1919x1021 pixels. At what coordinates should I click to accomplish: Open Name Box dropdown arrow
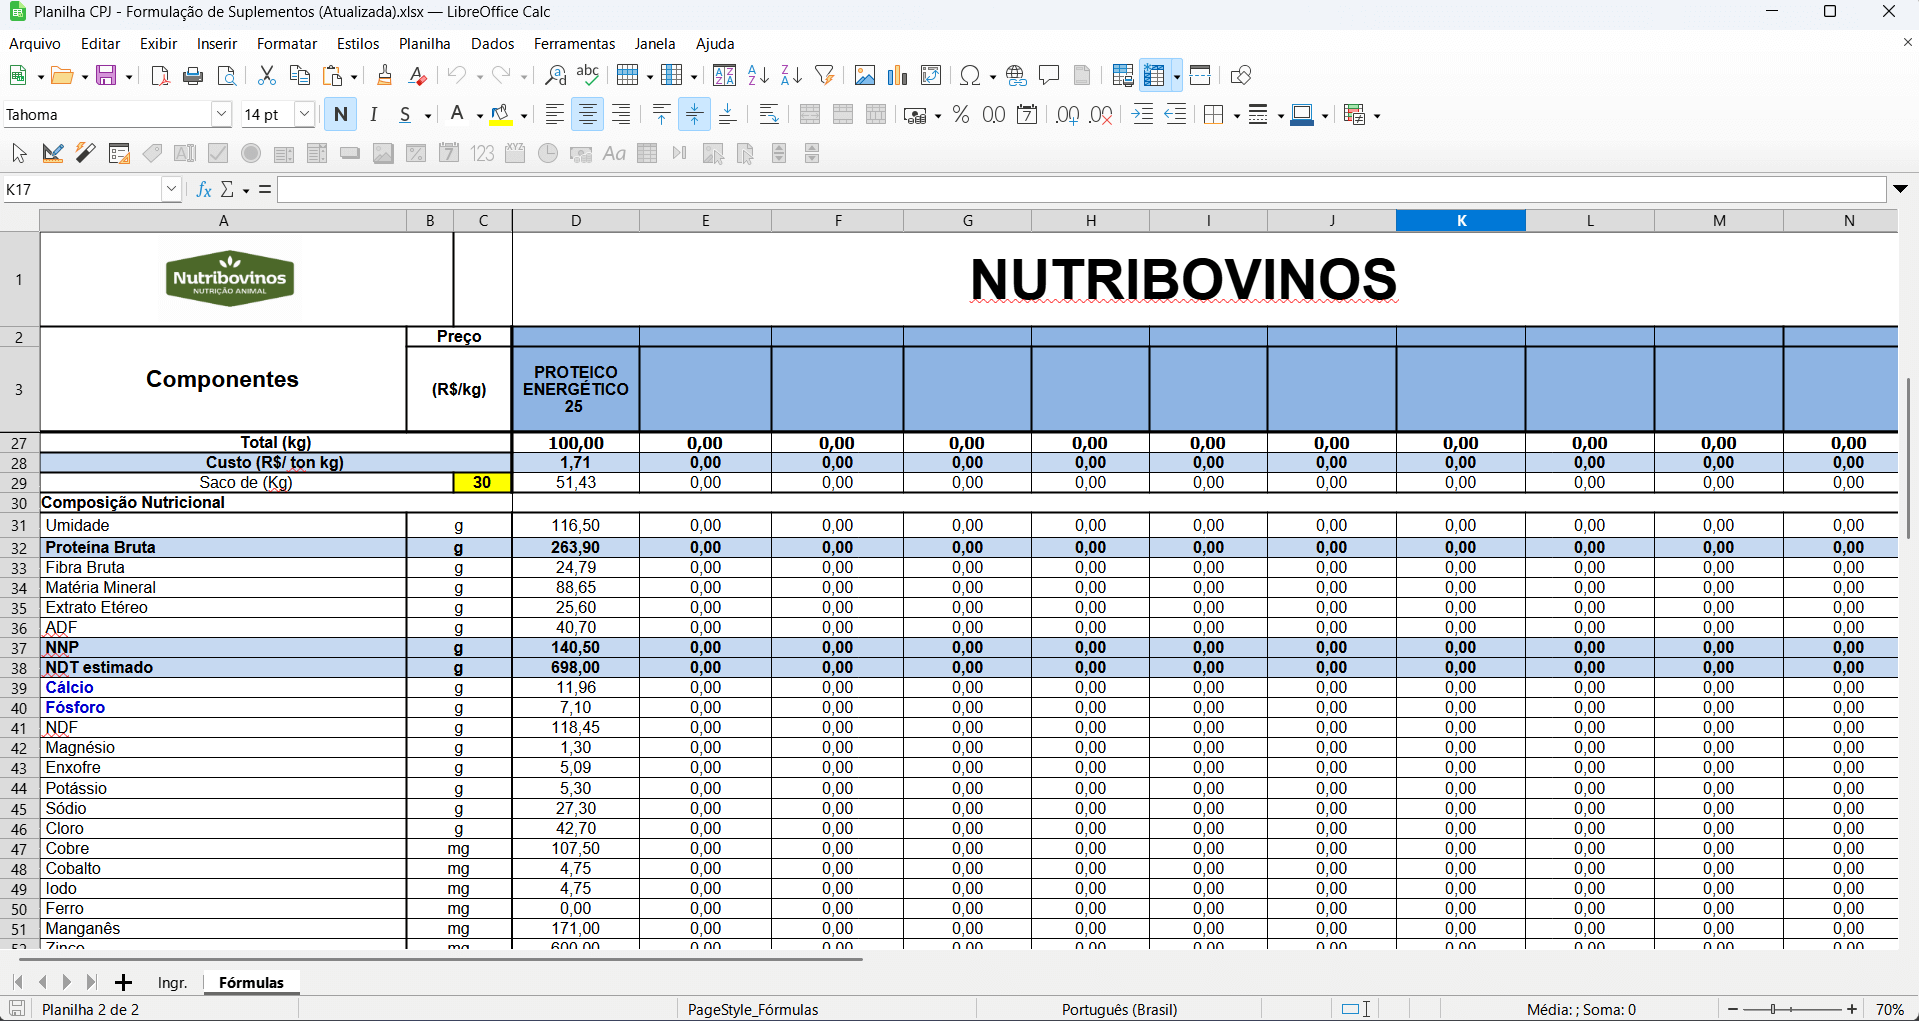click(x=171, y=189)
